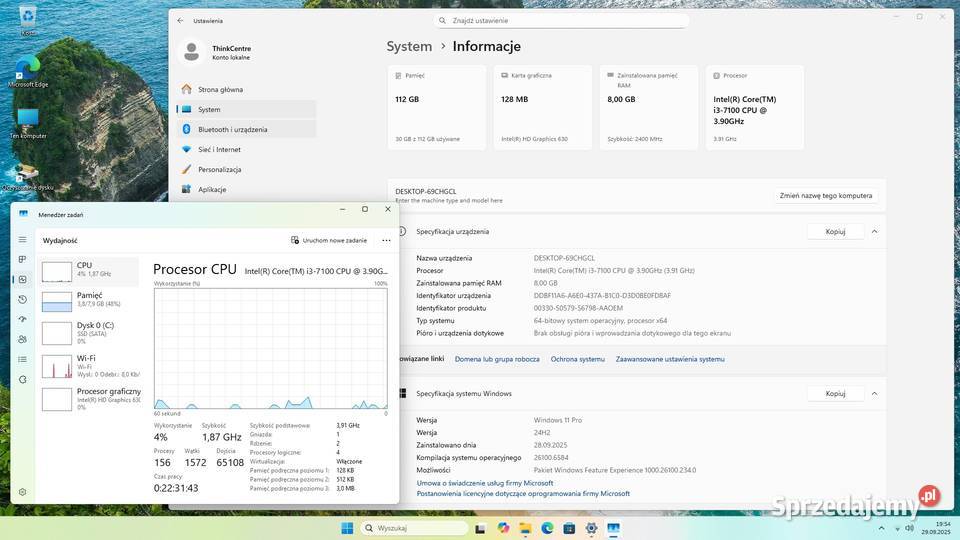Collapse the Specyfikacja urządzenia section chevron
Image resolution: width=960 pixels, height=540 pixels.
pyautogui.click(x=874, y=231)
